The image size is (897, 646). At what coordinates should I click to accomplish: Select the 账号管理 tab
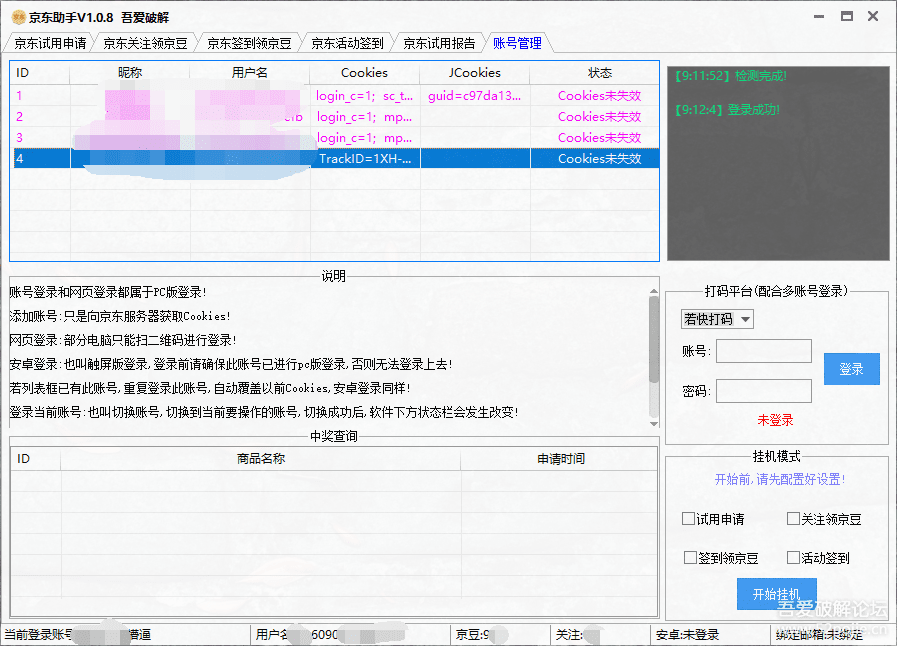517,43
